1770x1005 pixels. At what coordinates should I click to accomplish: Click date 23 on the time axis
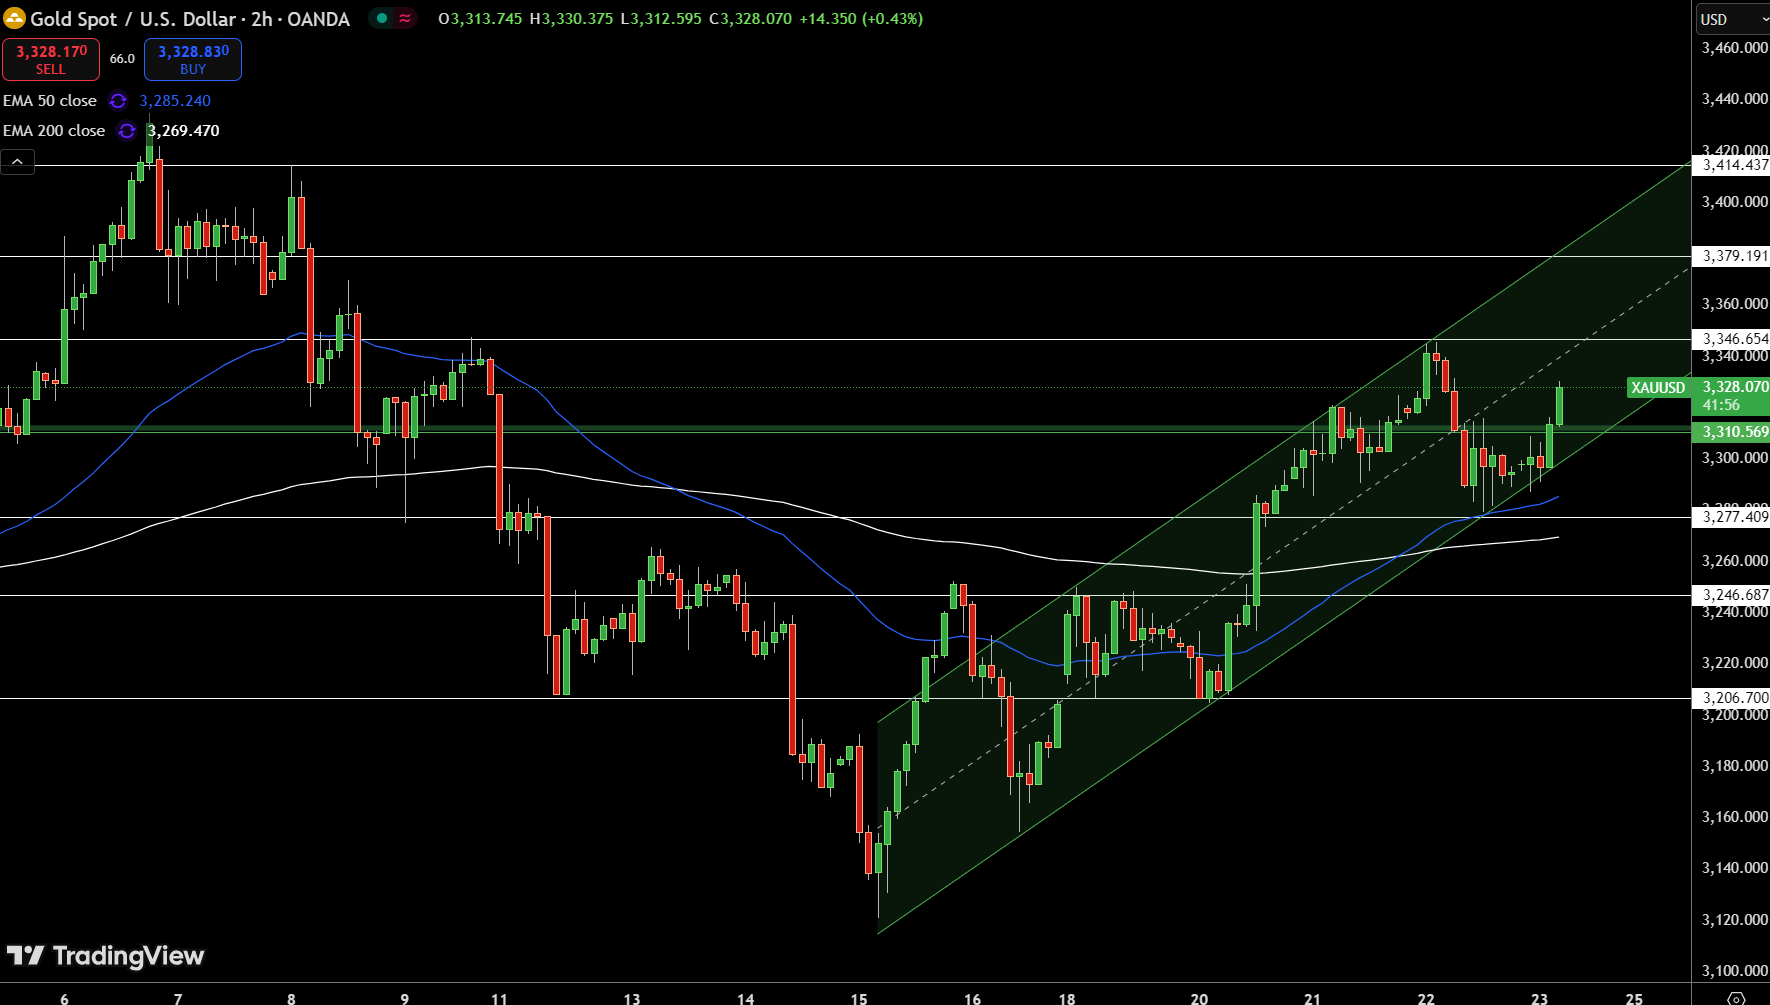pyautogui.click(x=1540, y=998)
